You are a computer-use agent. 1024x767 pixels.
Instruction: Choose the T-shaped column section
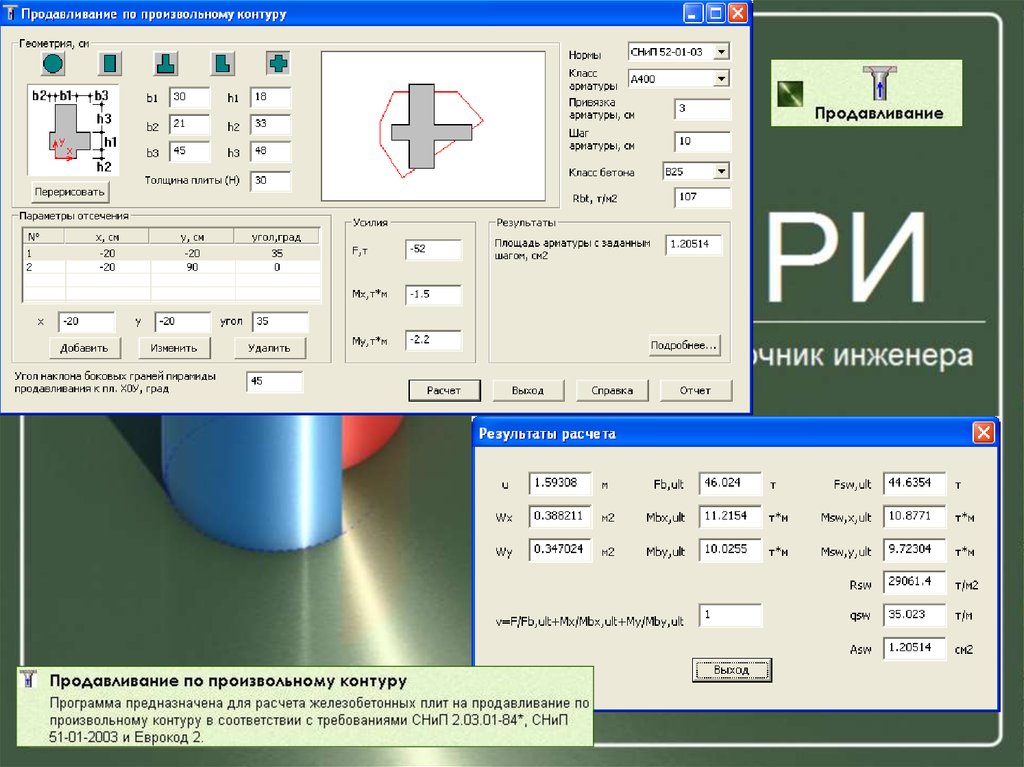pos(166,64)
